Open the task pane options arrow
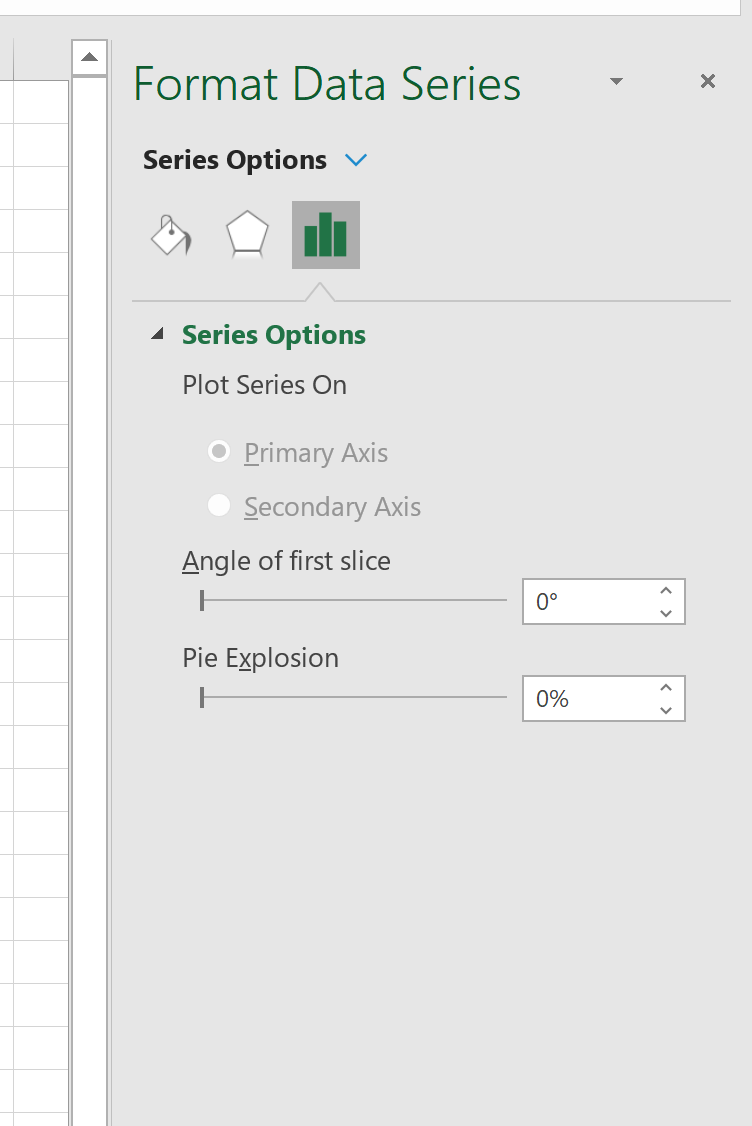Viewport: 752px width, 1126px height. coord(616,81)
